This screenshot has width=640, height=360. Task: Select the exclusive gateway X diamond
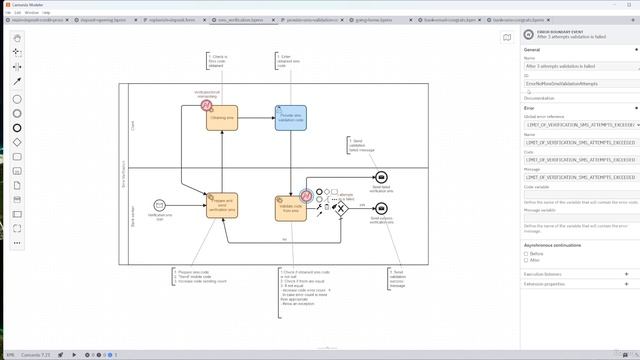341,209
